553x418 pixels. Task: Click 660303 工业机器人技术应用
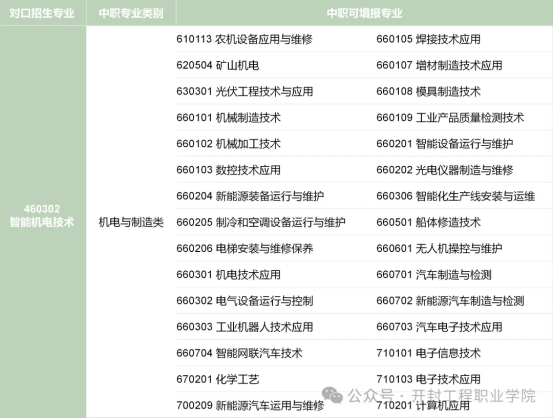pos(245,327)
